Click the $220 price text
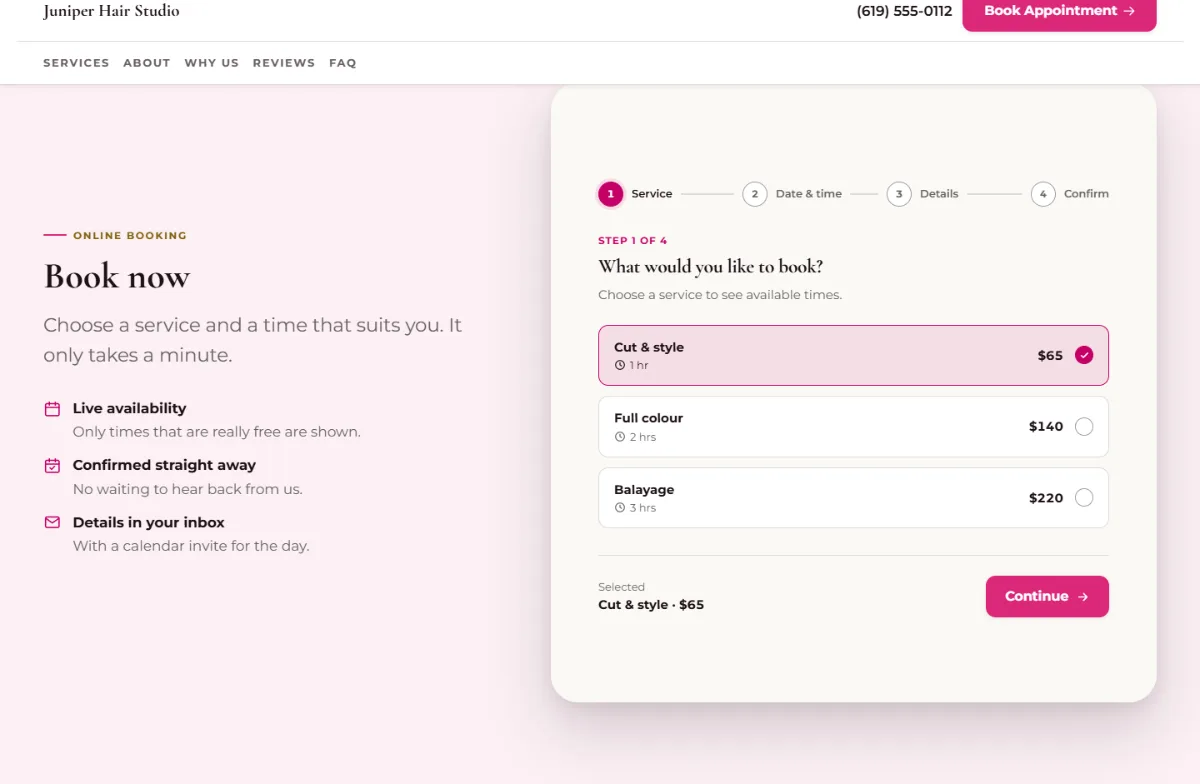 coord(1046,498)
